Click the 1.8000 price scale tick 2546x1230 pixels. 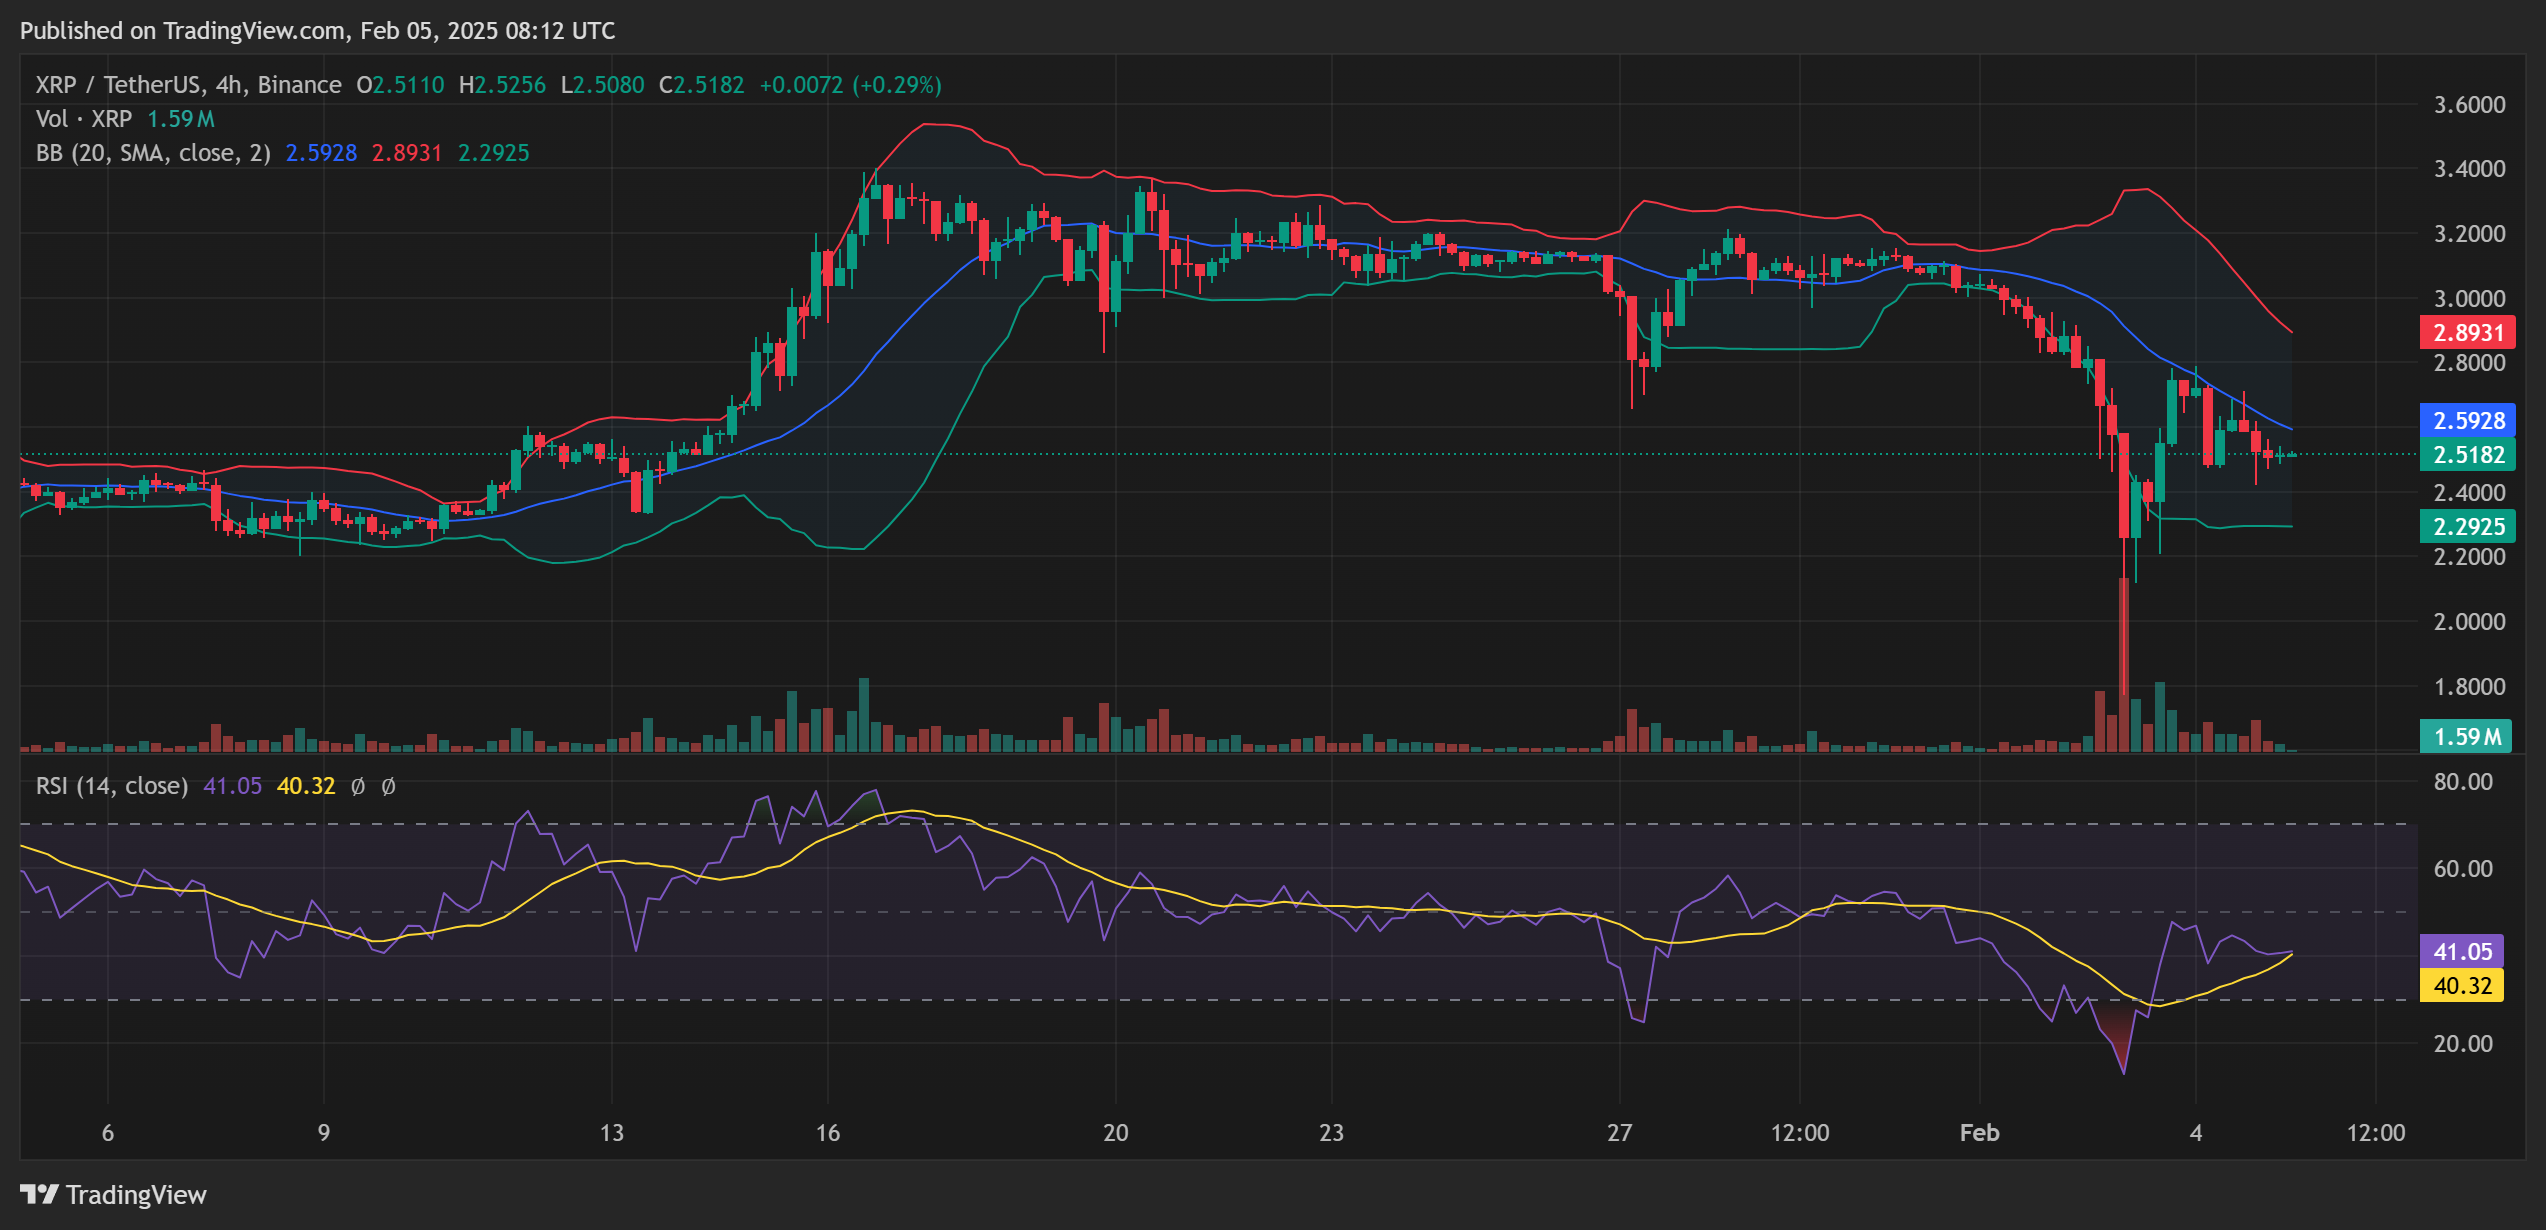(x=2469, y=687)
